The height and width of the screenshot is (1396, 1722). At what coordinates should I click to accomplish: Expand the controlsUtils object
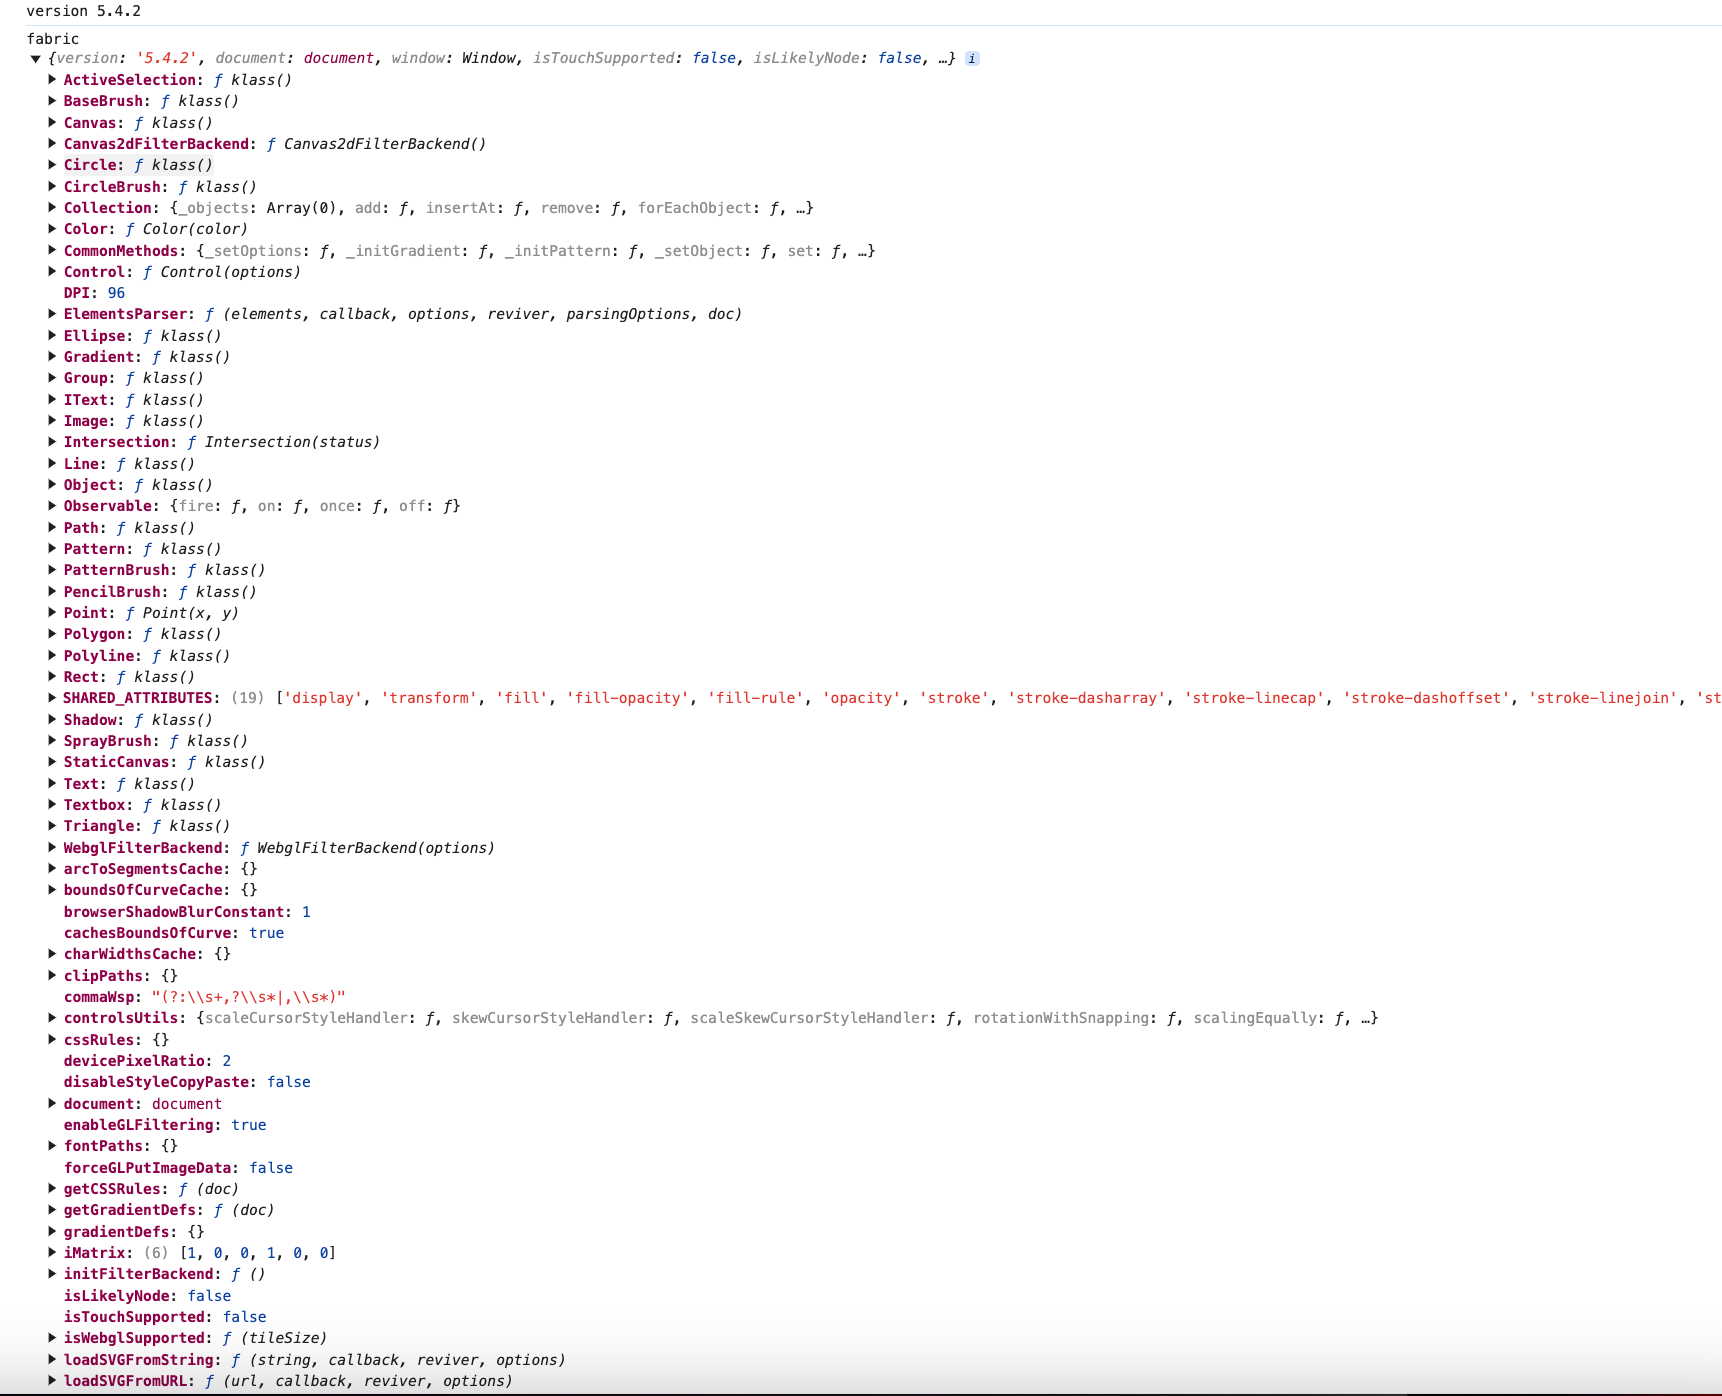(x=52, y=1018)
